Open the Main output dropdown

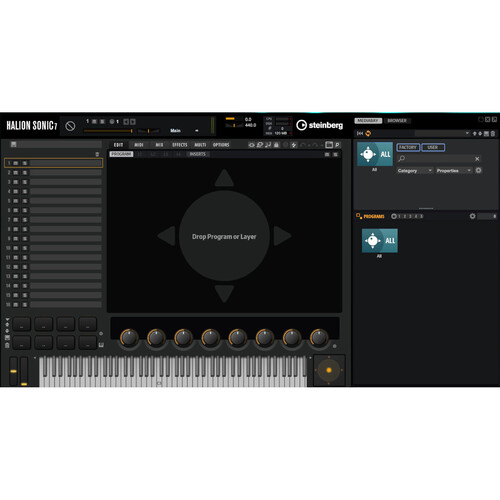pos(184,130)
